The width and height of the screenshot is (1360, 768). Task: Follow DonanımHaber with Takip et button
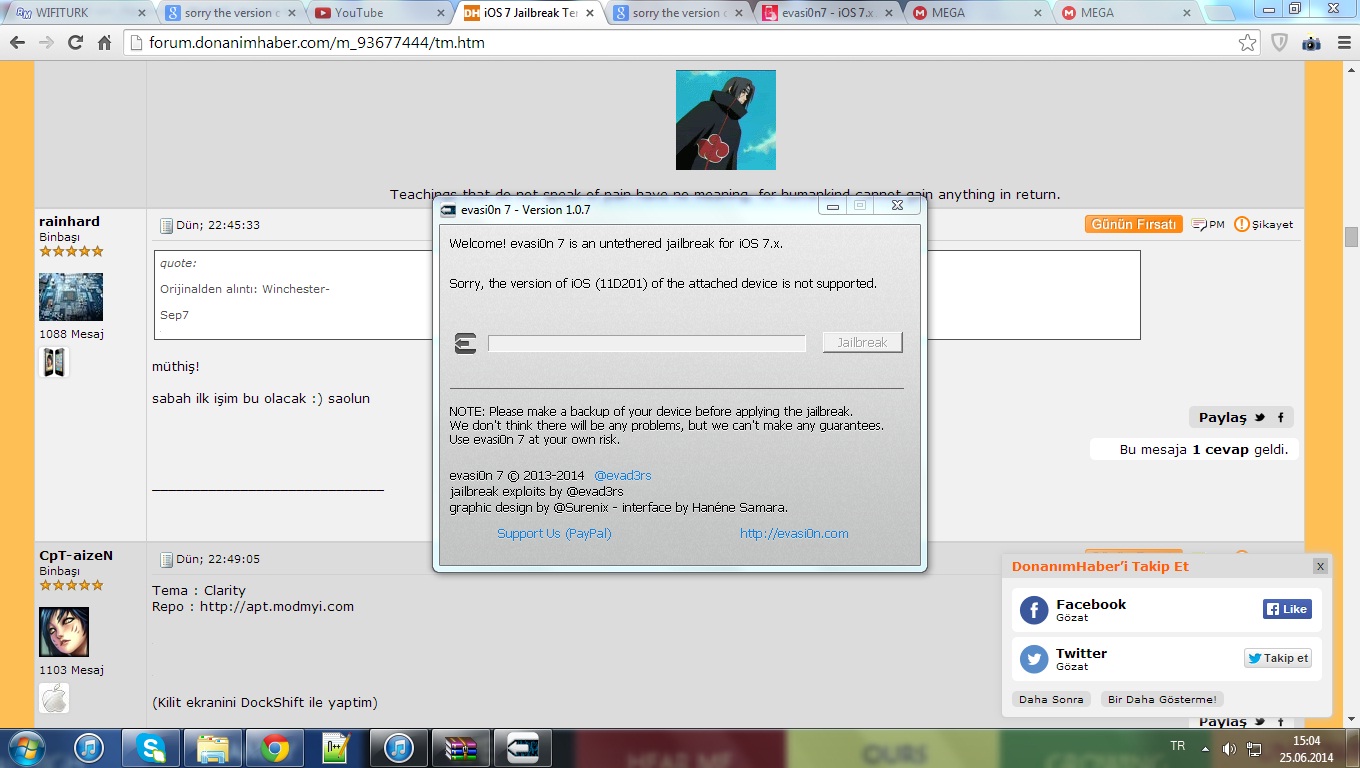[x=1278, y=658]
